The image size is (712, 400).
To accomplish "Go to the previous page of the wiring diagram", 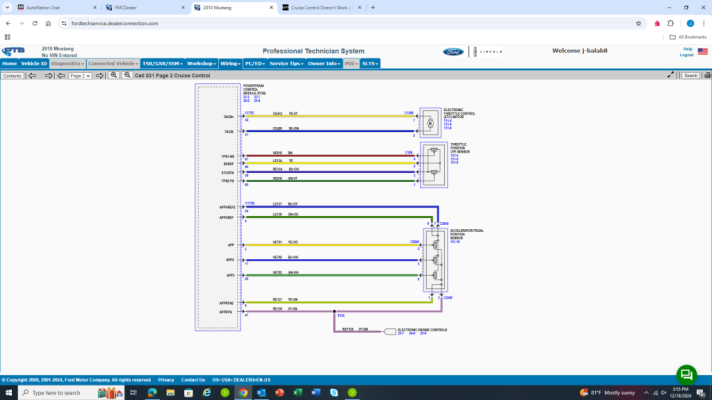I will [61, 76].
